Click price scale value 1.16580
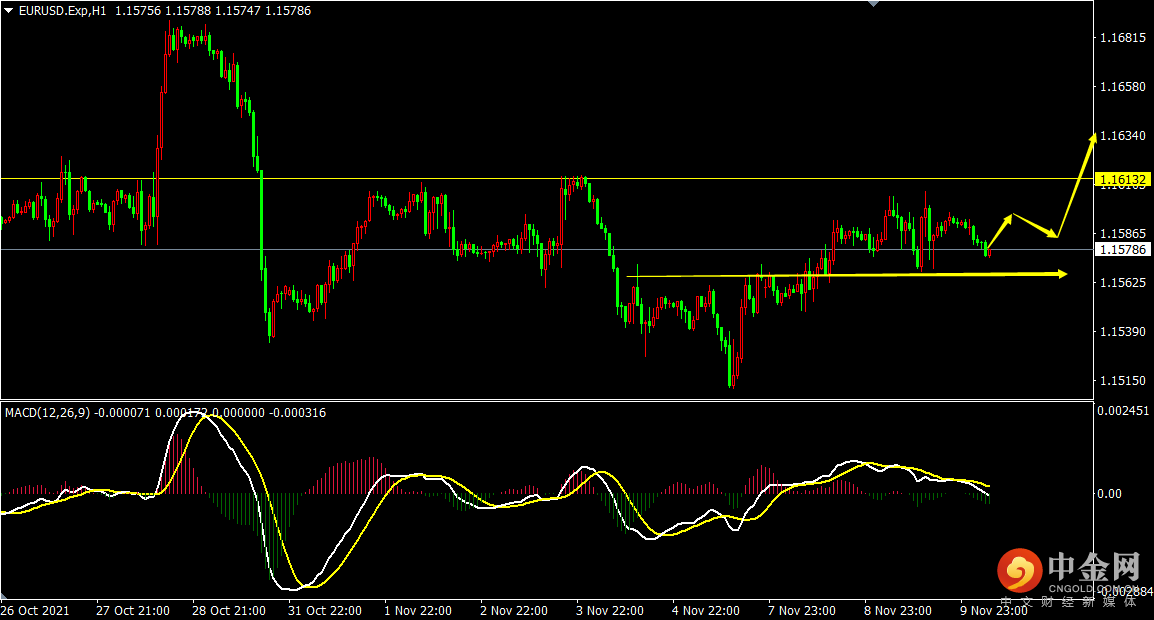 tap(1122, 87)
